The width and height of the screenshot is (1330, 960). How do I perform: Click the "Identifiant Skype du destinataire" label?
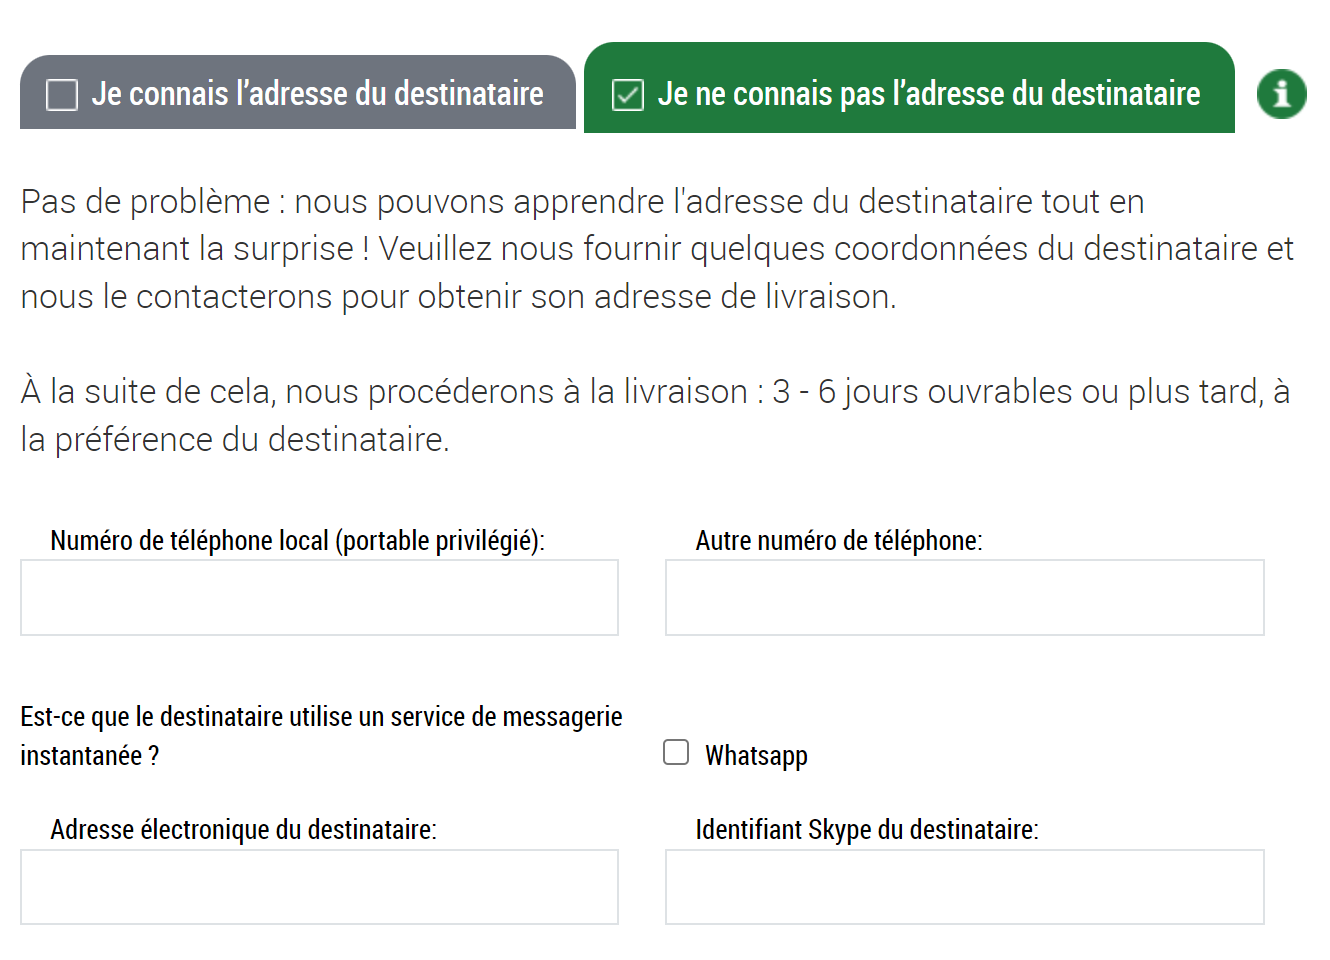pyautogui.click(x=869, y=829)
